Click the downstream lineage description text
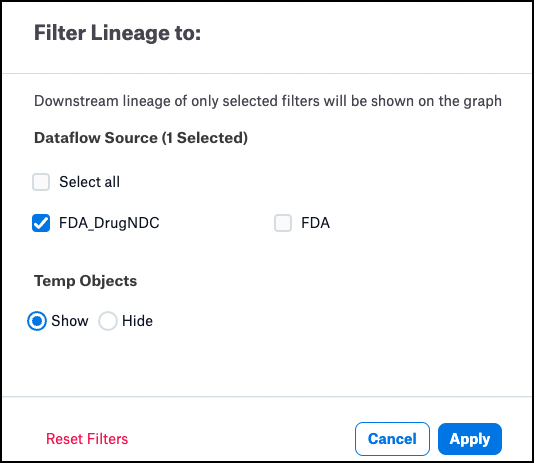The width and height of the screenshot is (534, 463). [268, 101]
